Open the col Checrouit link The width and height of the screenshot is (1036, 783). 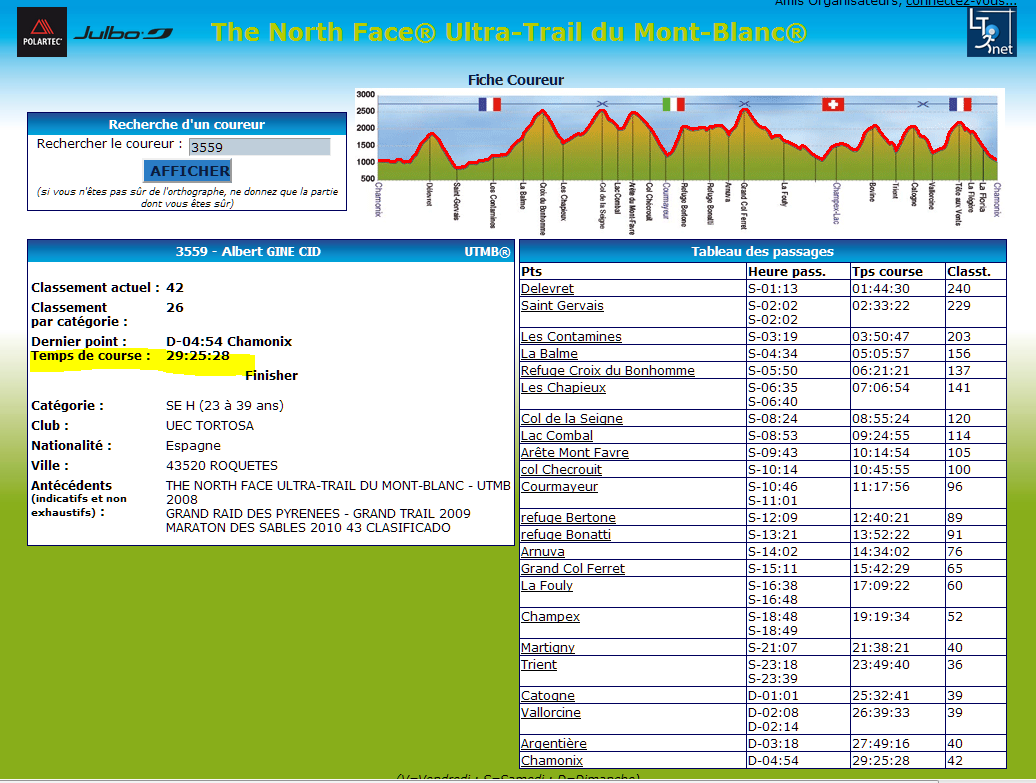pyautogui.click(x=562, y=470)
